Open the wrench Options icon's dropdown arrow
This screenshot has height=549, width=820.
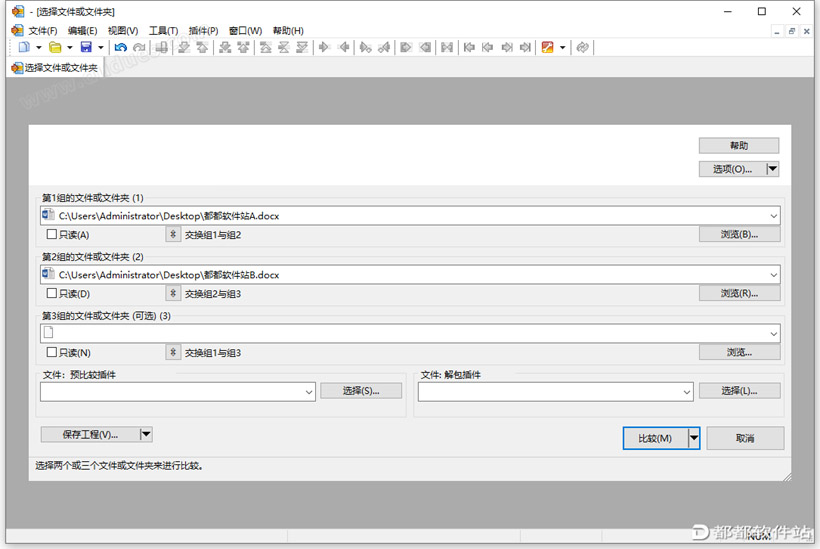563,48
